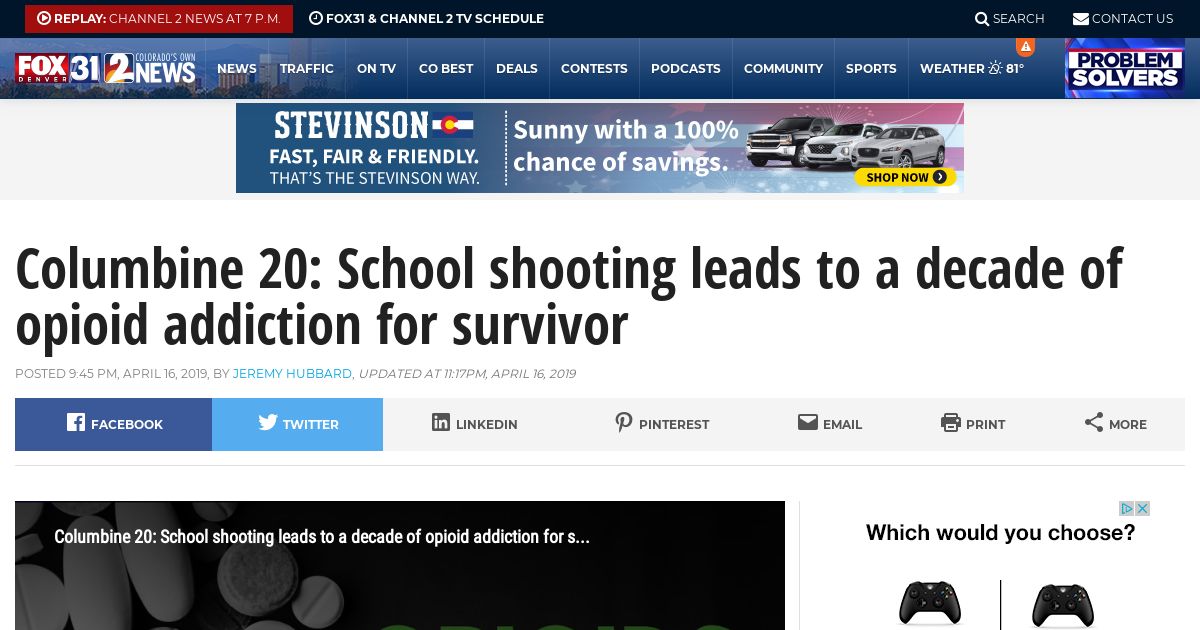Click the orange weather alert triangle
The image size is (1200, 630).
[x=1025, y=47]
